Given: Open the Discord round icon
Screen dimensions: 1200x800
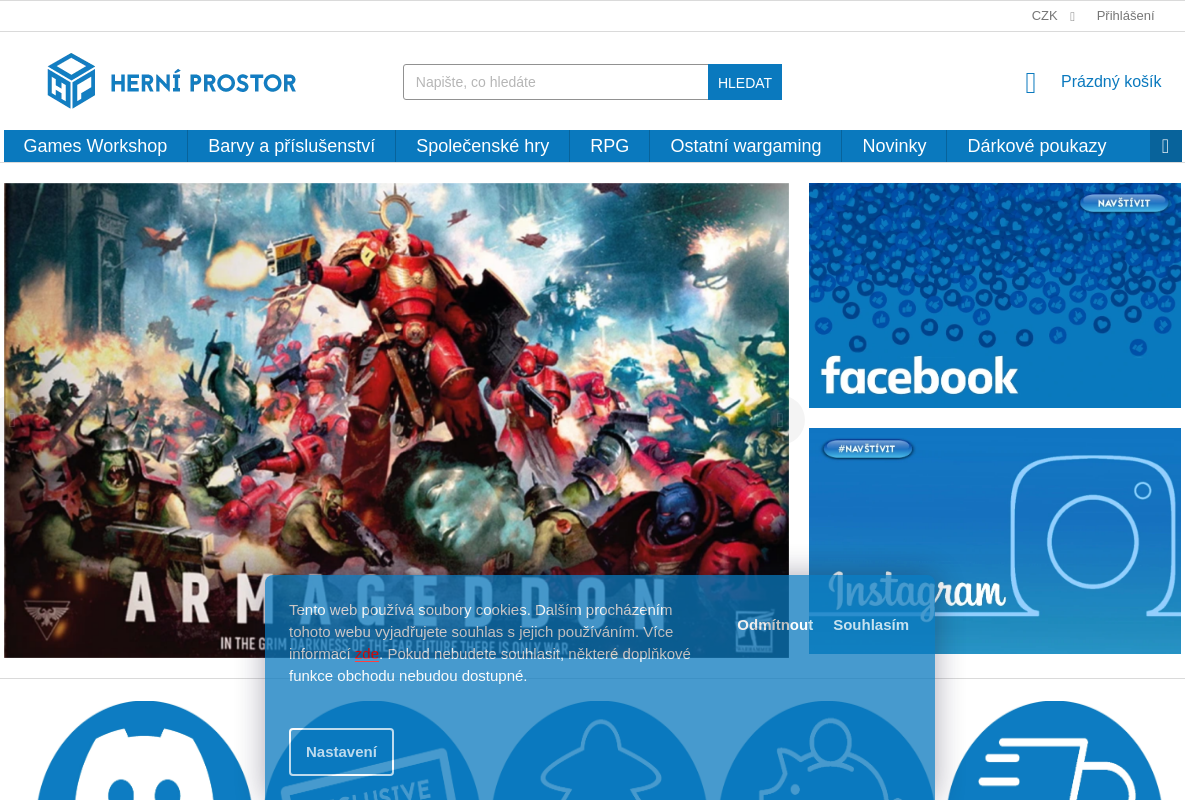Looking at the screenshot, I should (145, 751).
